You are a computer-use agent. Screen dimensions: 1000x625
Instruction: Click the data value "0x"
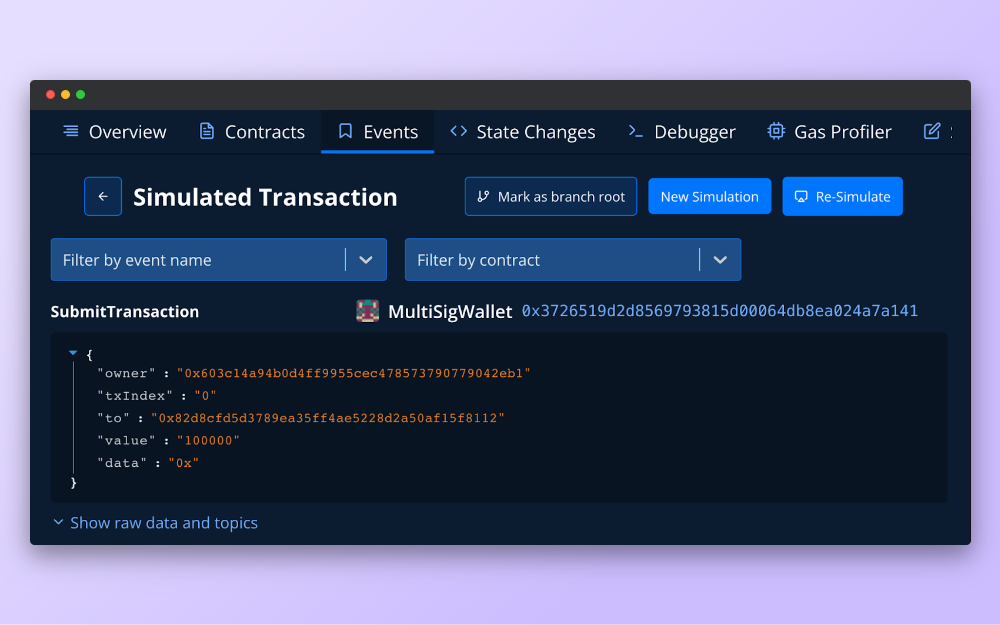[x=184, y=463]
